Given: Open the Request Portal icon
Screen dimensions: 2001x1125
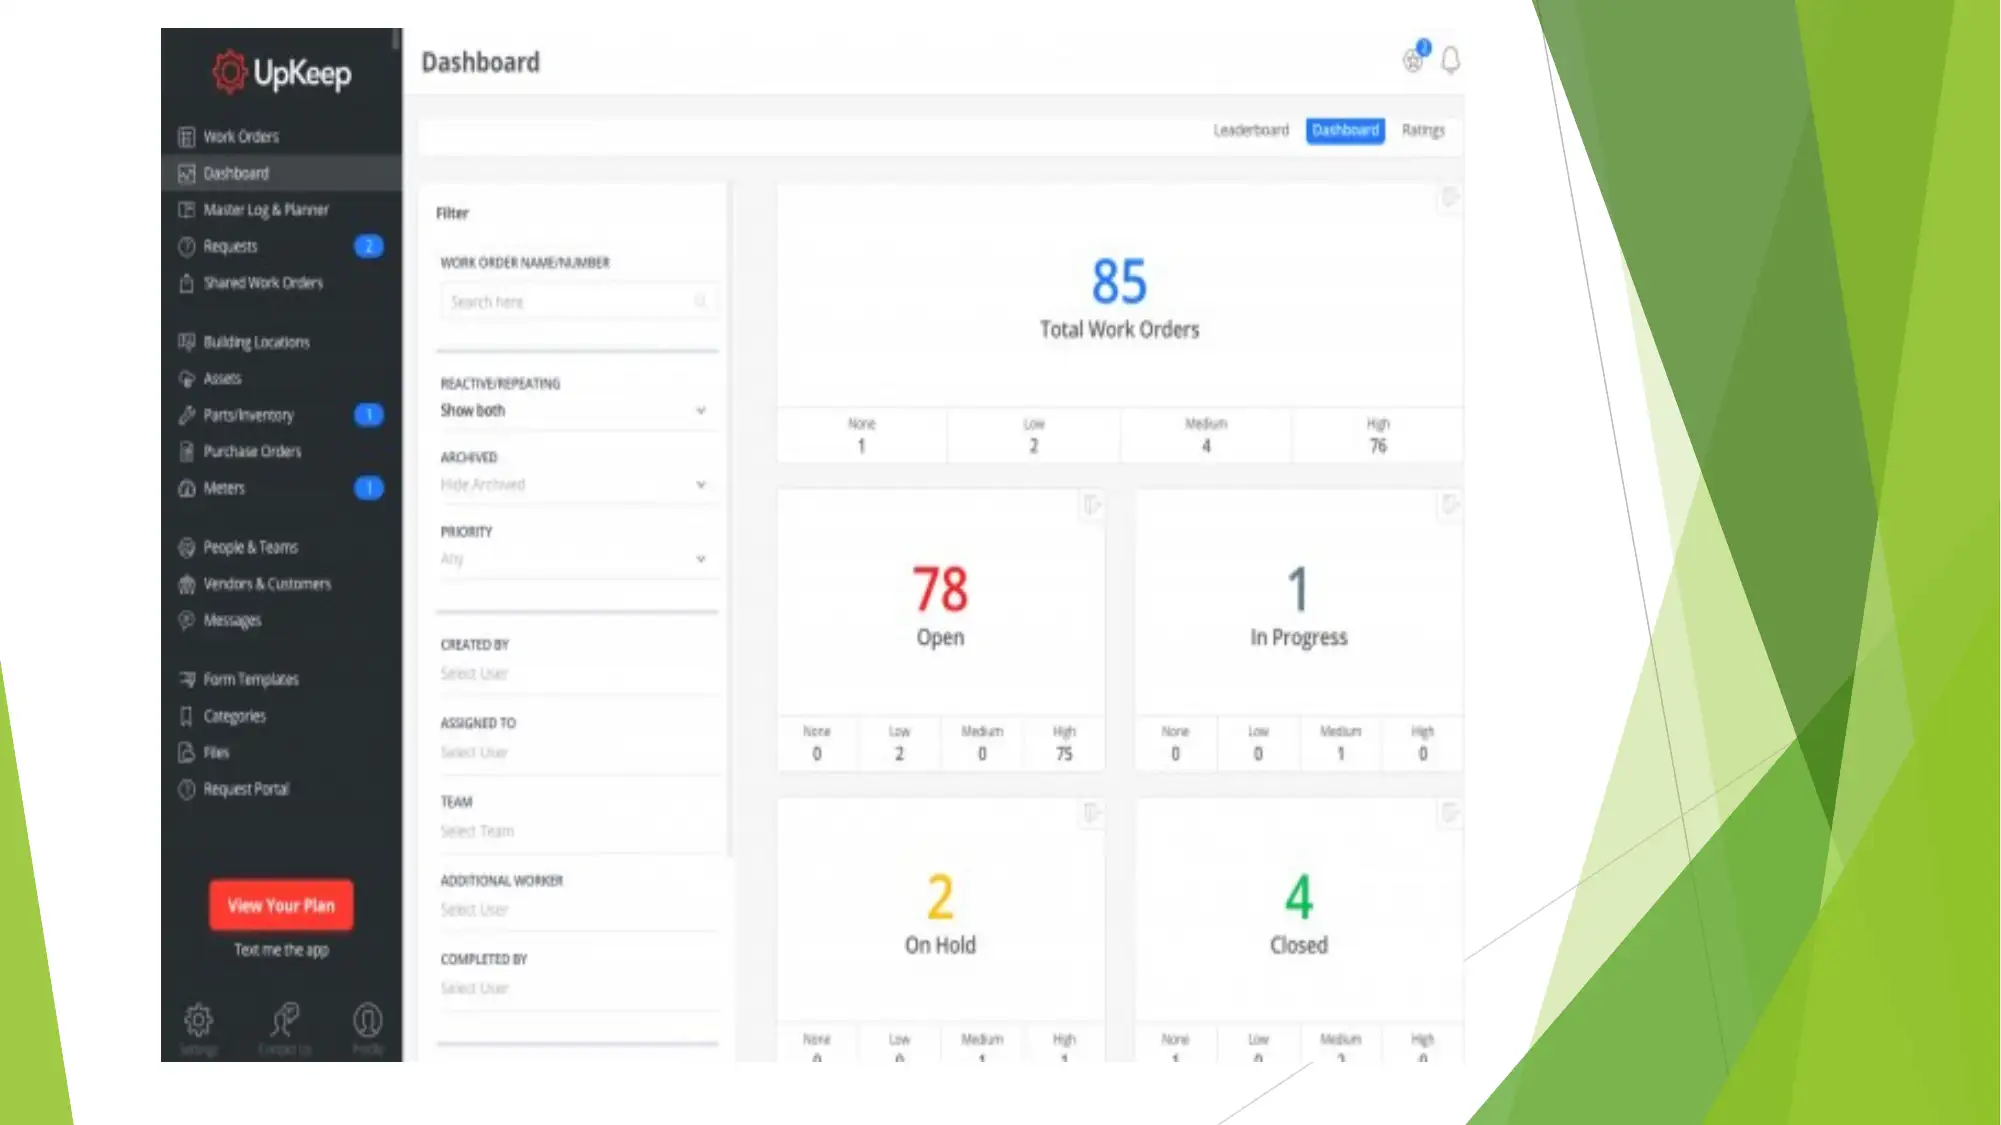Looking at the screenshot, I should 186,790.
